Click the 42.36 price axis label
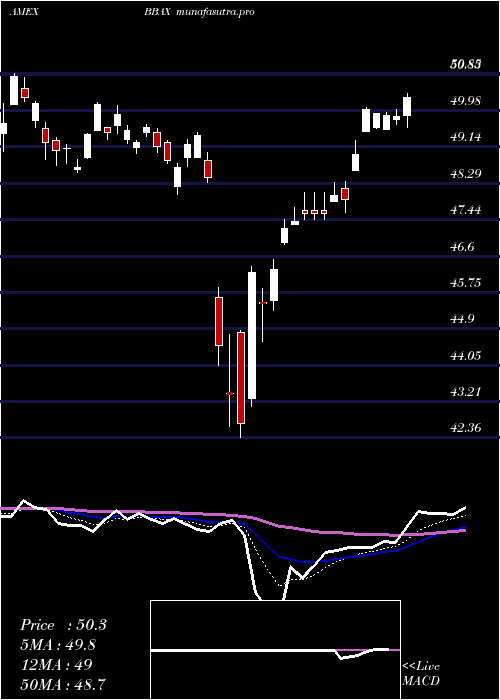This screenshot has width=500, height=700. (x=466, y=428)
